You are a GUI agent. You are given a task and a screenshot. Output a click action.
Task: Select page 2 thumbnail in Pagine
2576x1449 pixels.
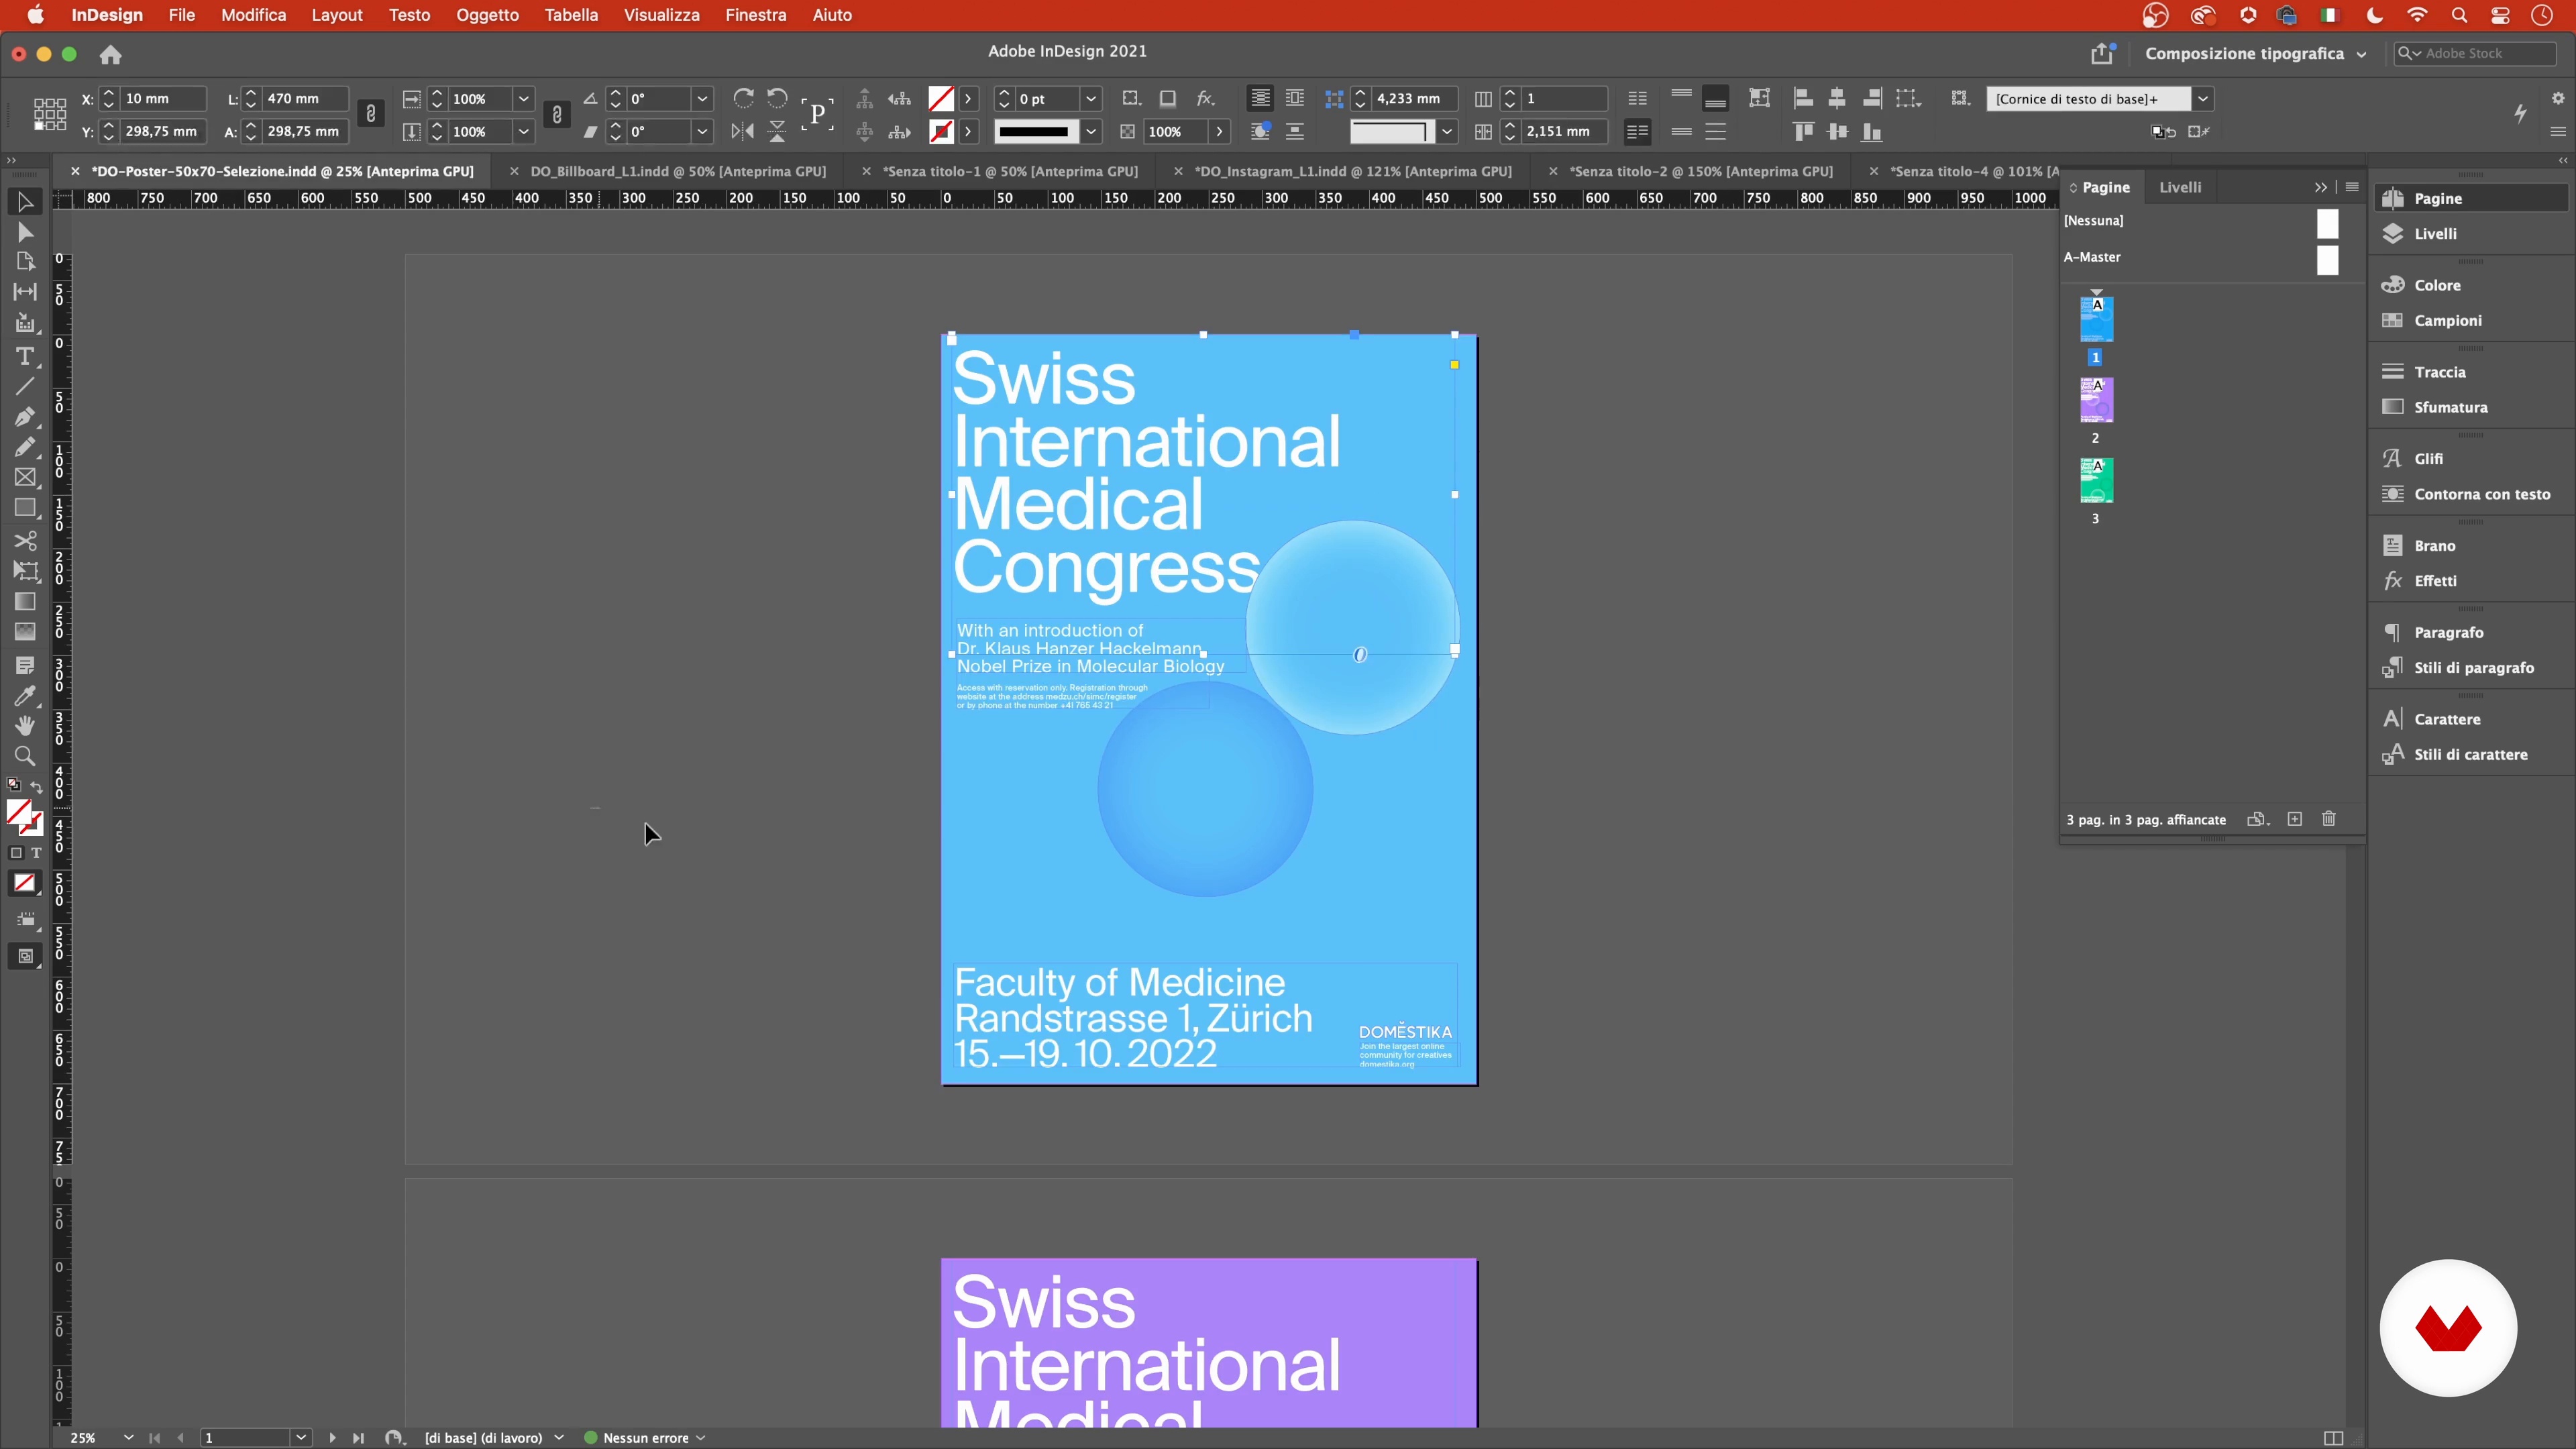point(2096,401)
